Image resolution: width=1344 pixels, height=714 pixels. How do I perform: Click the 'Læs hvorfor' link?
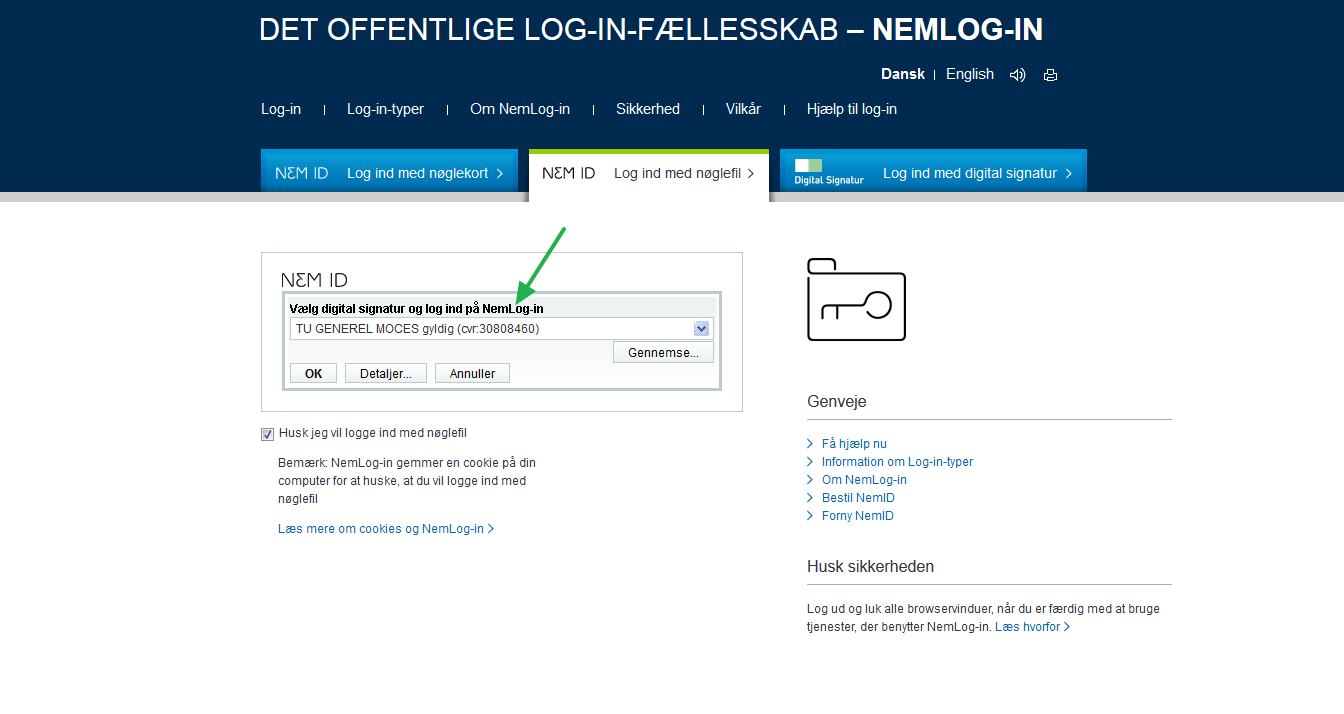pos(1032,627)
